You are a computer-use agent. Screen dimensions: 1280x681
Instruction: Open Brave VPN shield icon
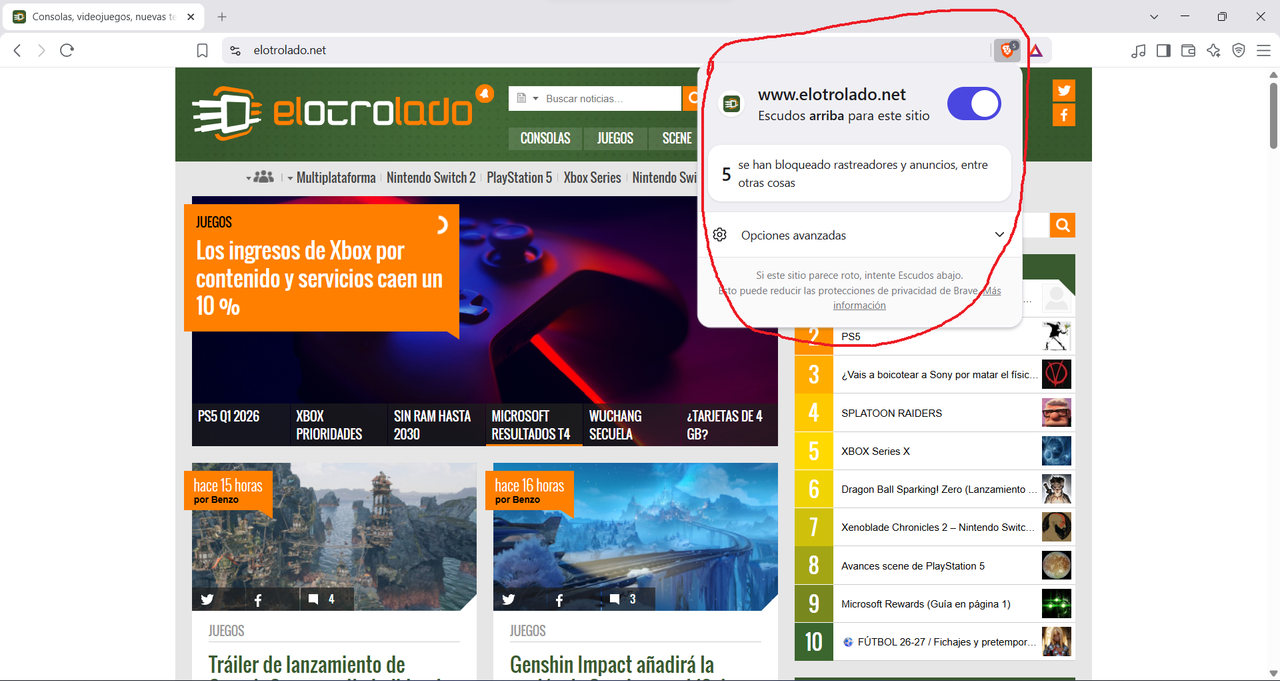pos(1238,50)
